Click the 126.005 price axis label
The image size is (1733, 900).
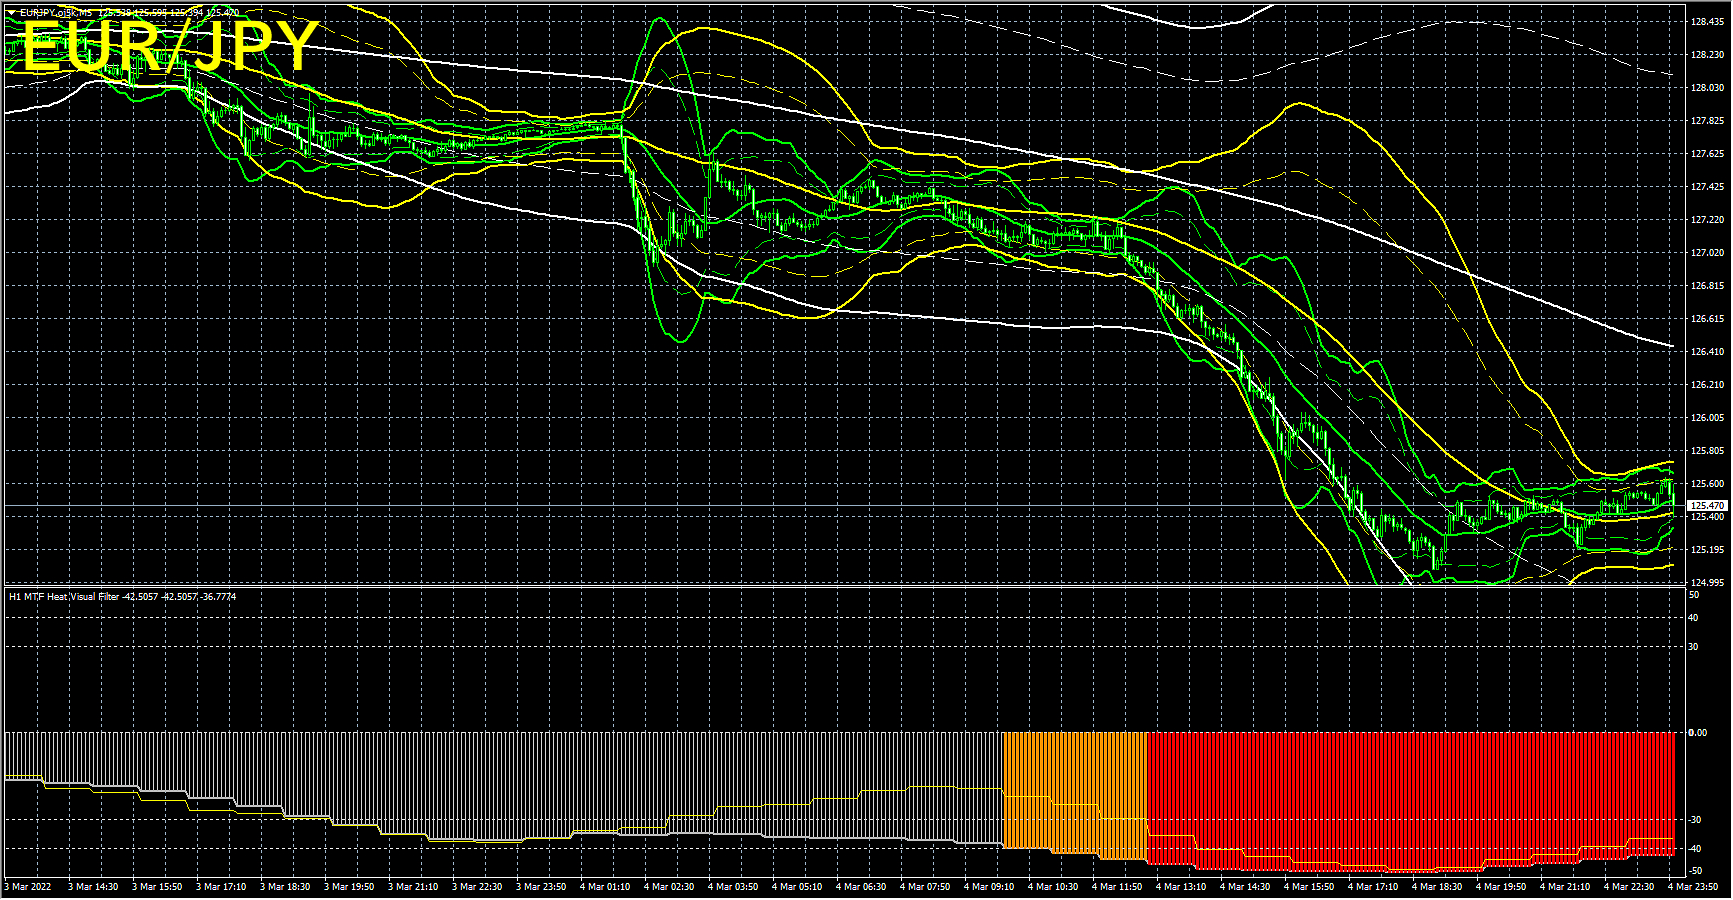[1706, 418]
